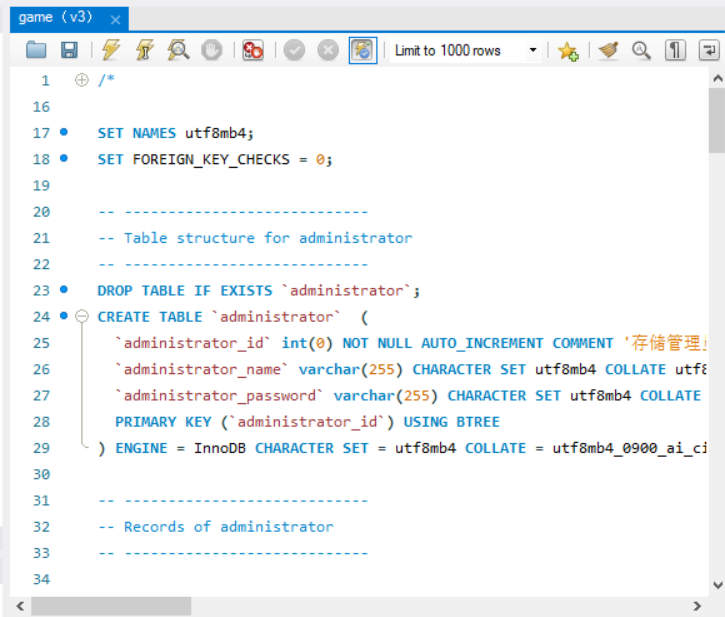Viewport: 725px width, 617px height.
Task: Click '-- Table structure for administrator' comment
Action: tap(255, 238)
